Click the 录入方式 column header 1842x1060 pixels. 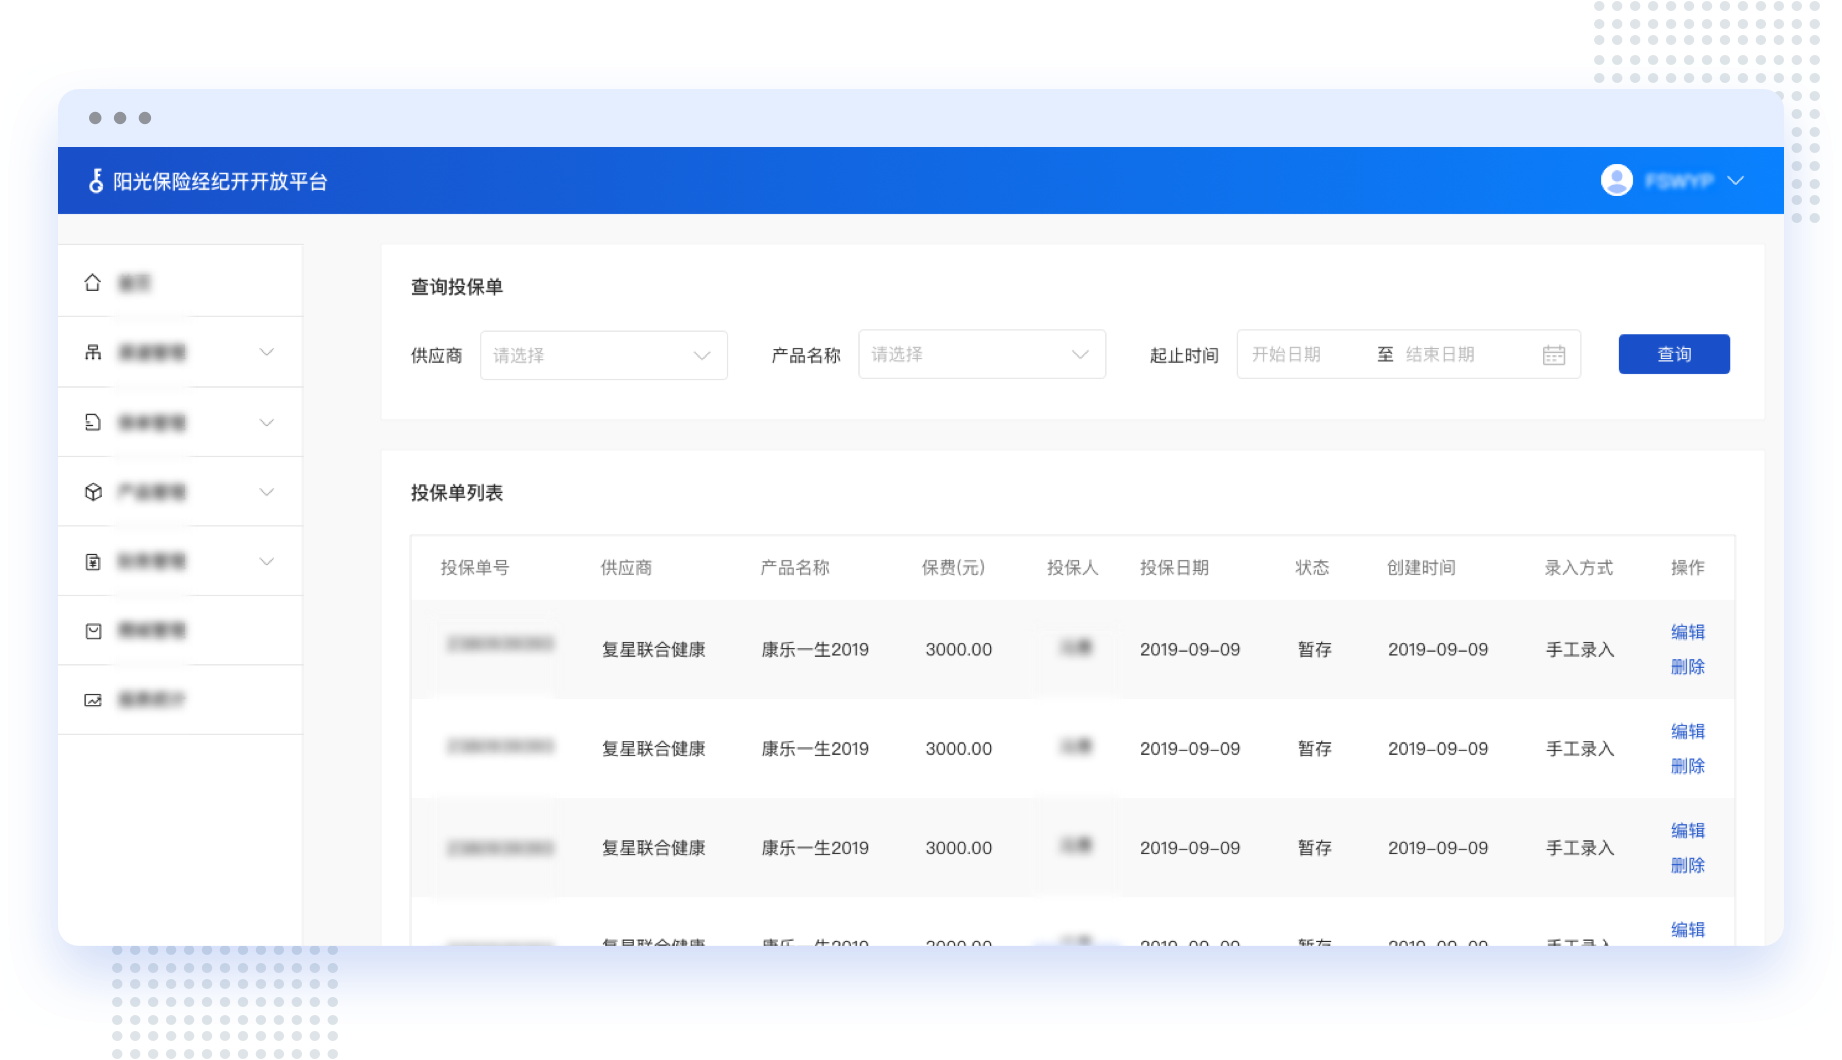pos(1579,568)
